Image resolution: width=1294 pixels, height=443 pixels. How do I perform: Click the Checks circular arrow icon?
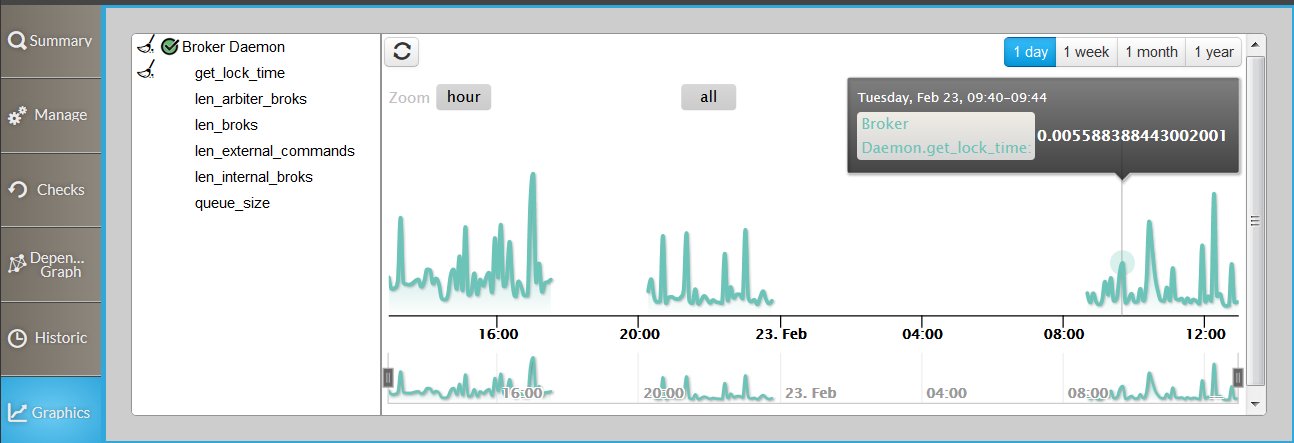point(17,190)
